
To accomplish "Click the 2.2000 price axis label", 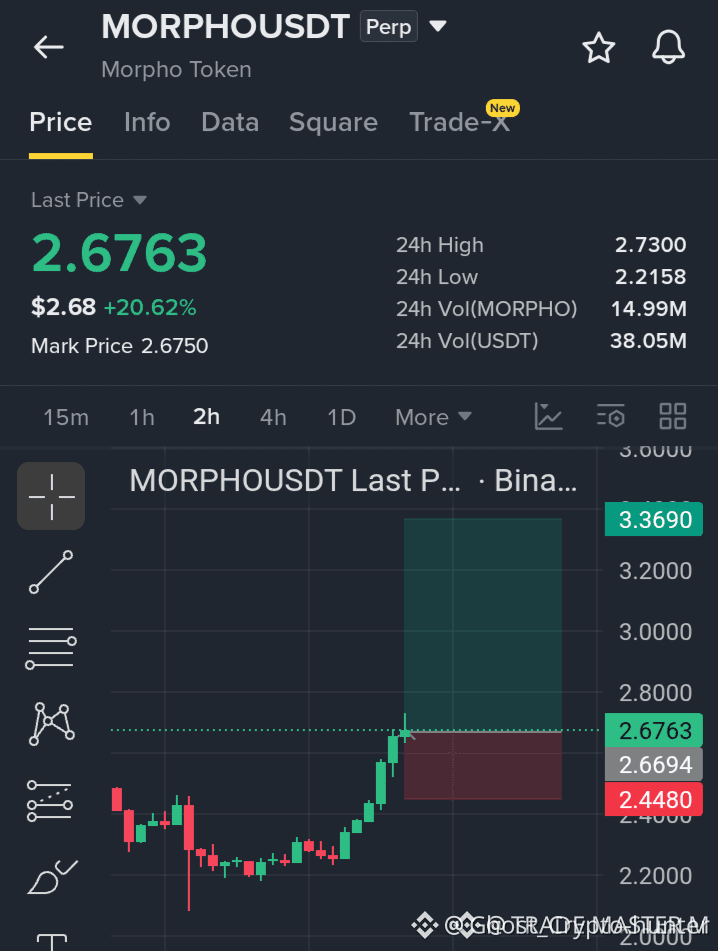I will [656, 876].
